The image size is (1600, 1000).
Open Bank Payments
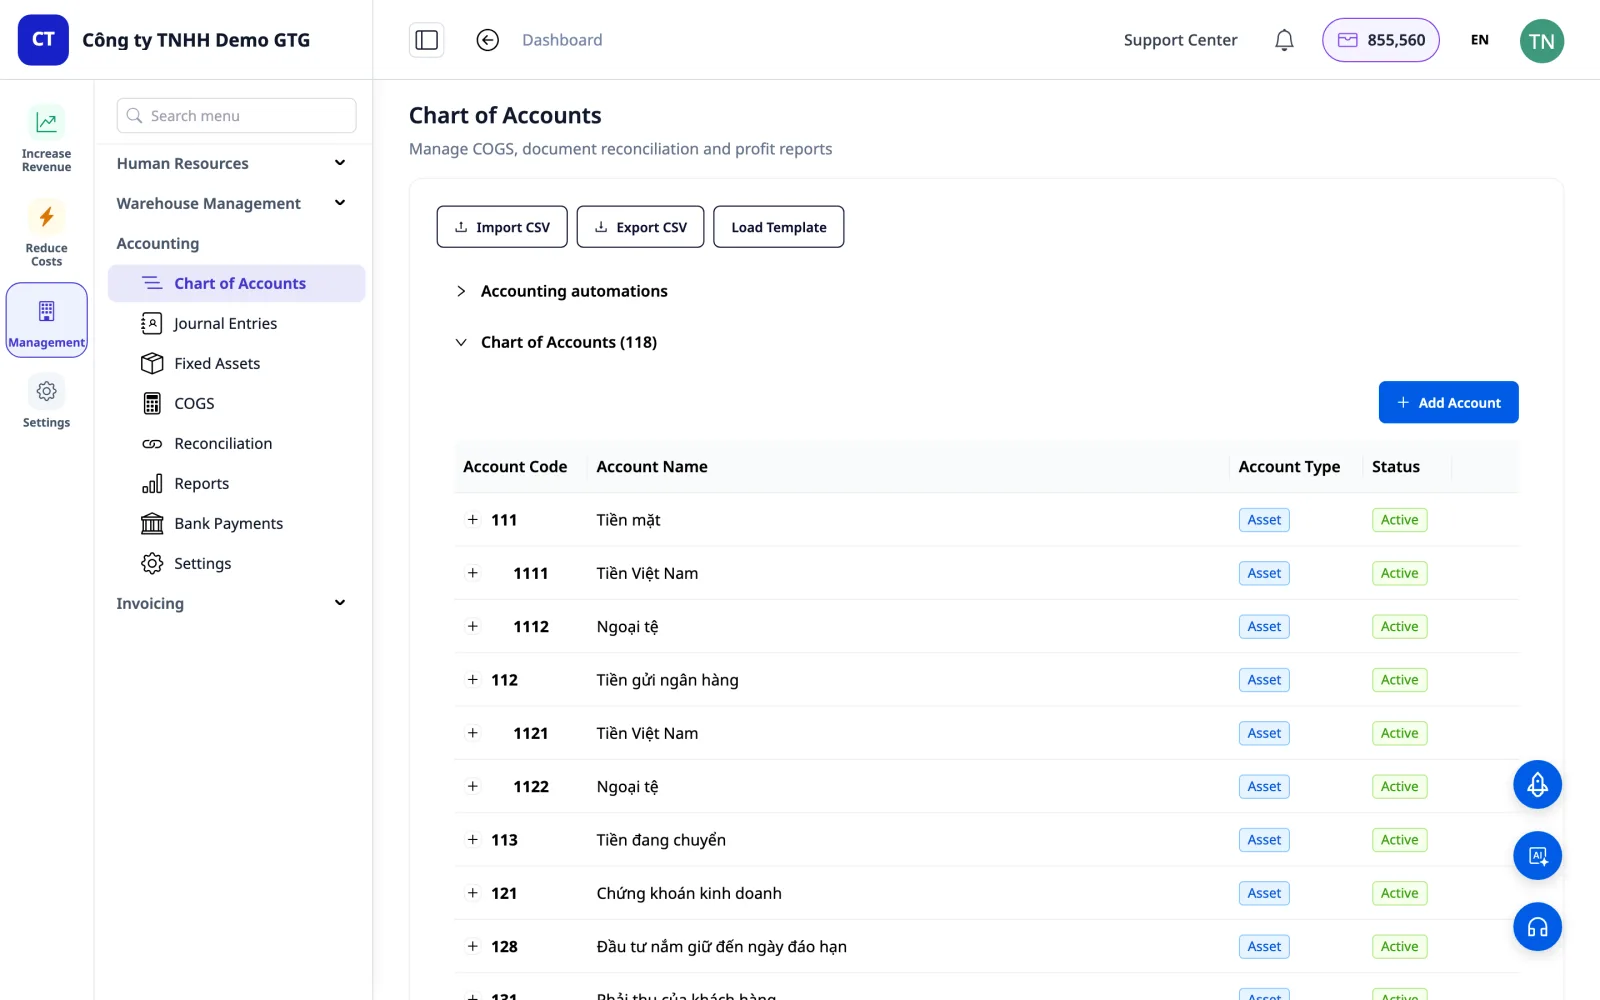236,523
